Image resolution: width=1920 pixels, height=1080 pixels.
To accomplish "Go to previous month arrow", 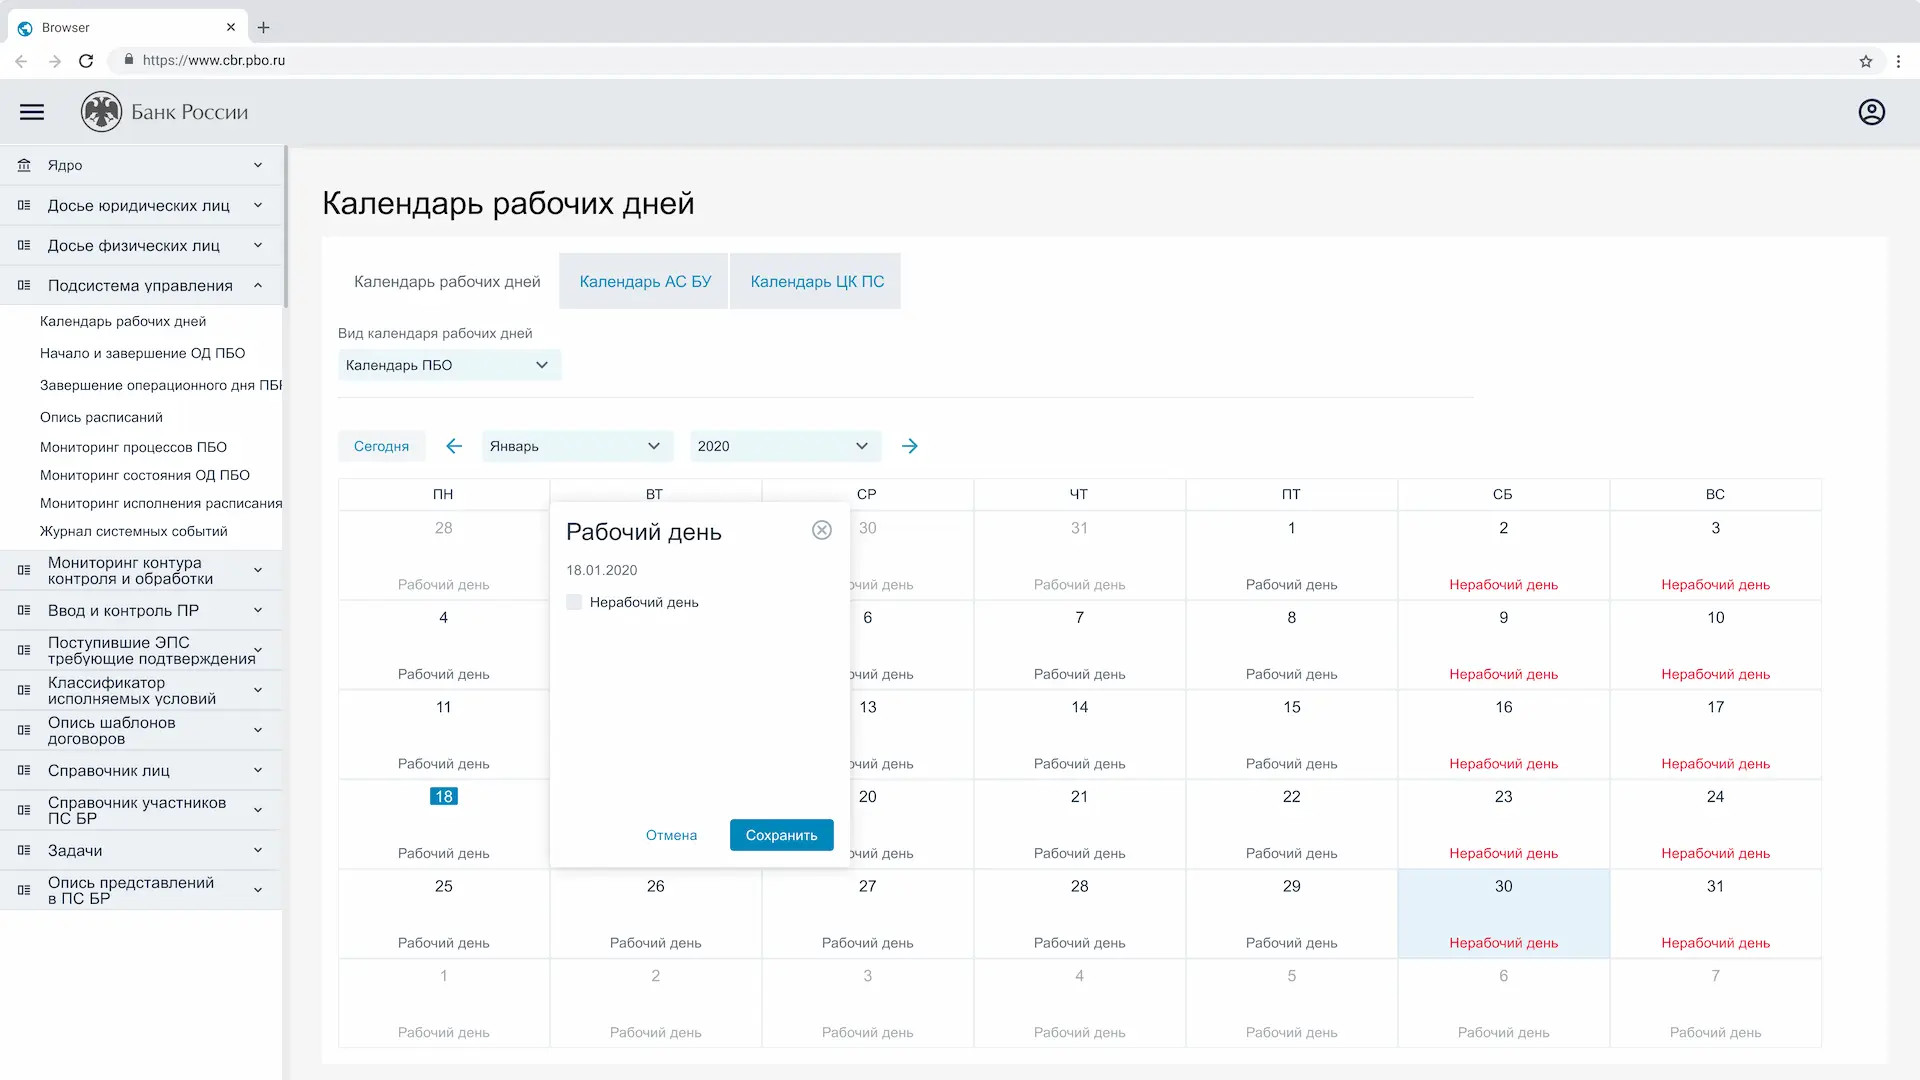I will [x=454, y=446].
